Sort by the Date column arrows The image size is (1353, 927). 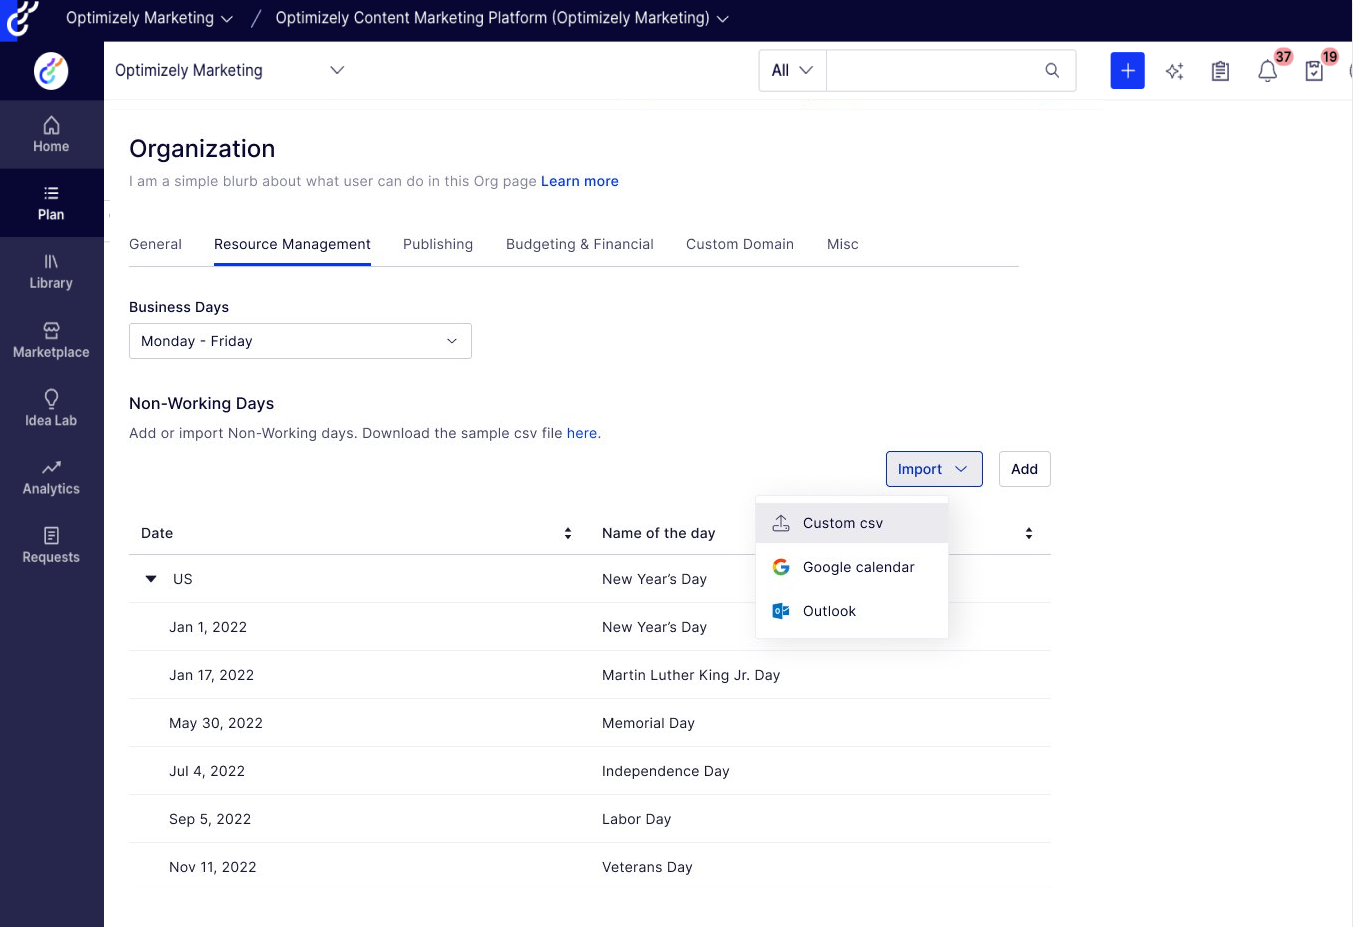[568, 533]
